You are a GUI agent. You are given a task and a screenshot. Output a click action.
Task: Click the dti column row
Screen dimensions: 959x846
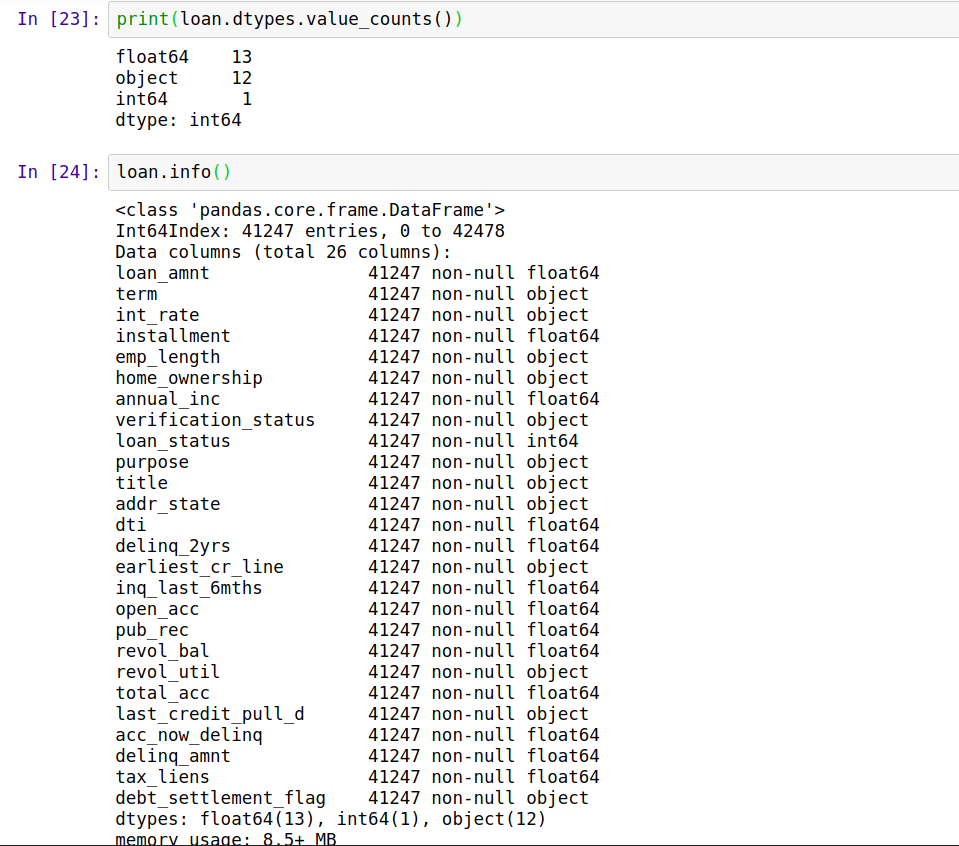coord(357,525)
